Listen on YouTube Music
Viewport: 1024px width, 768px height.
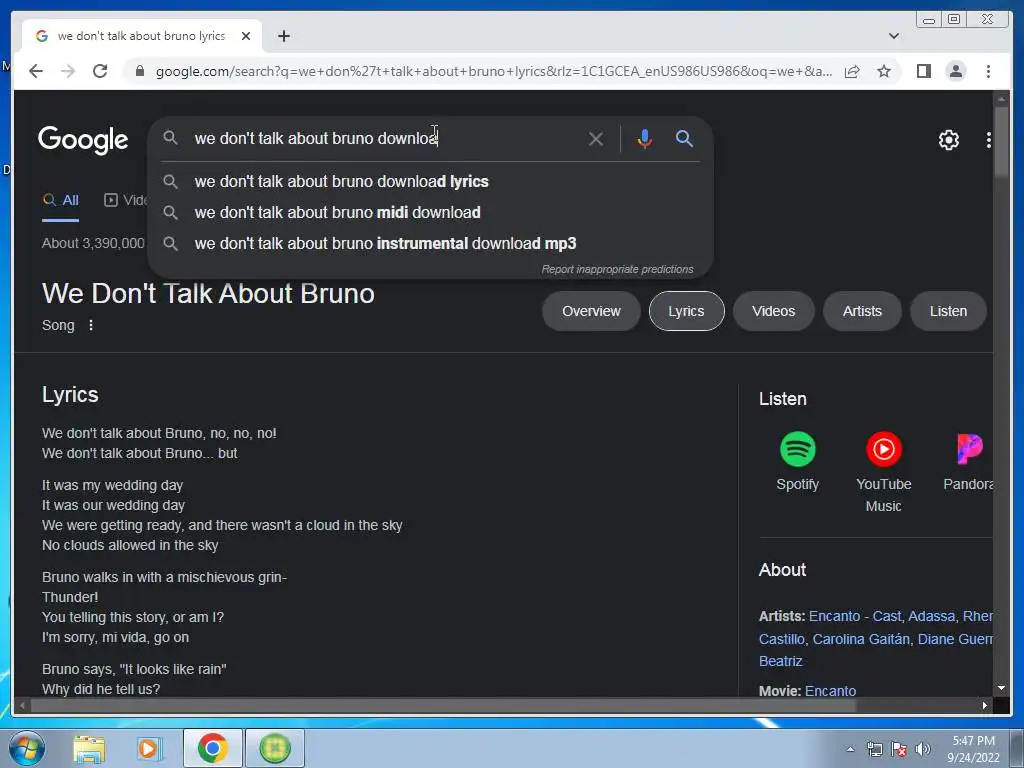pyautogui.click(x=884, y=472)
